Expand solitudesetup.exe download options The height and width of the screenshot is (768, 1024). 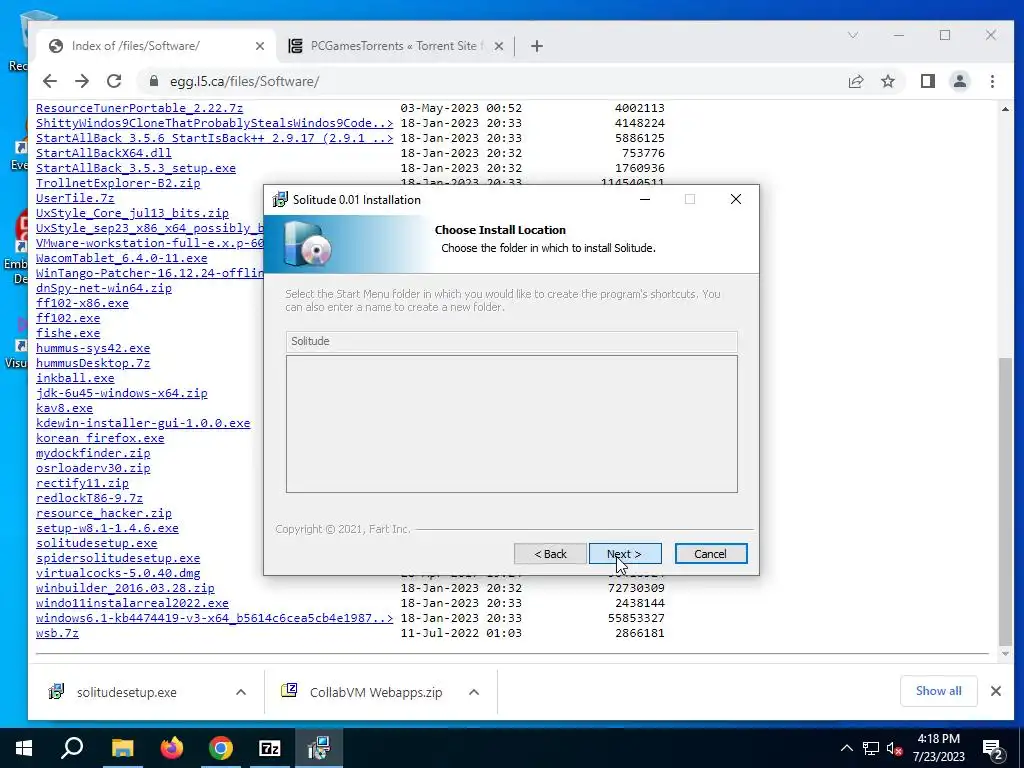click(x=241, y=692)
